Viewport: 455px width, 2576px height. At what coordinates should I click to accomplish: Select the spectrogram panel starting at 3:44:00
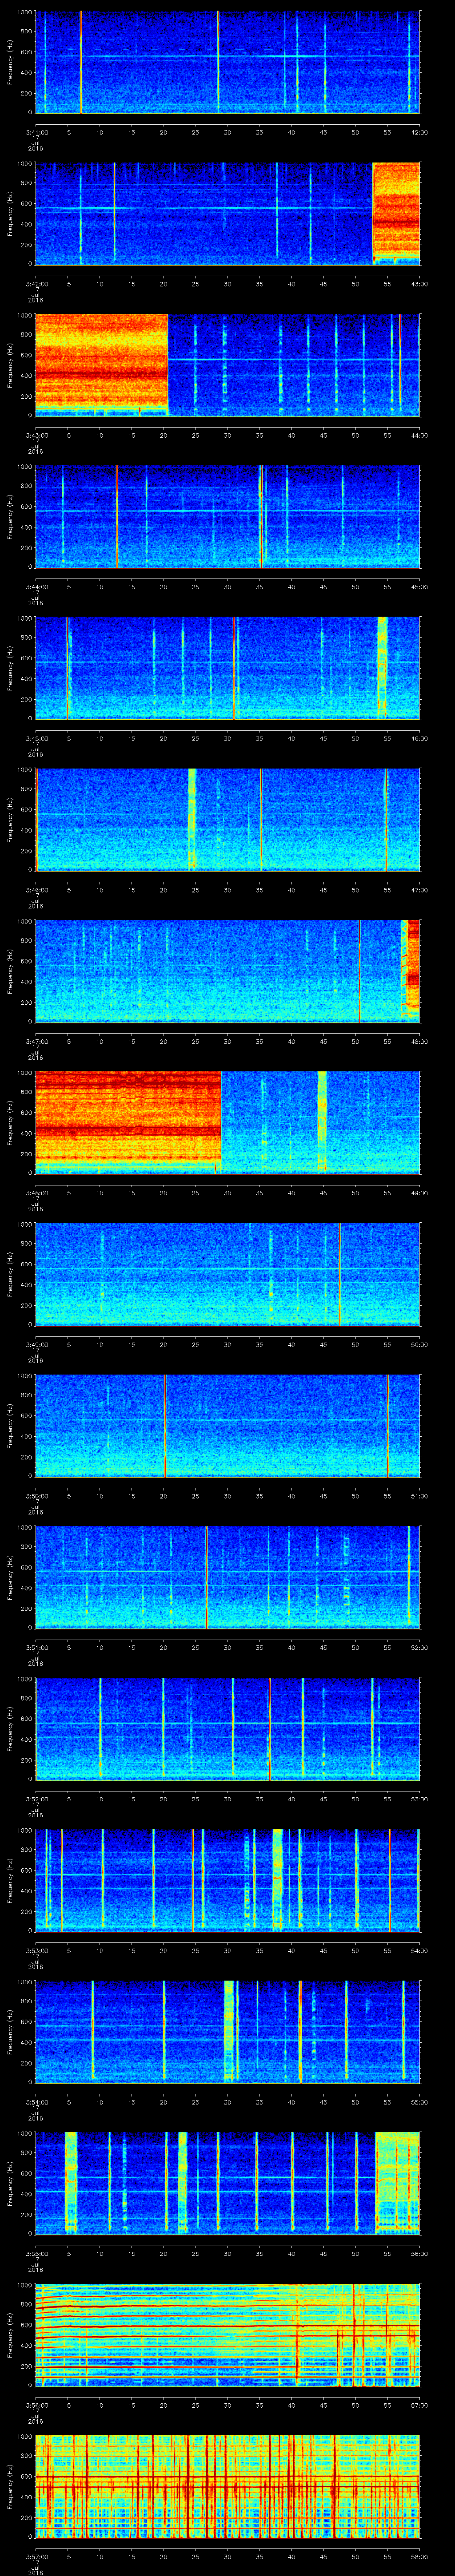228,516
